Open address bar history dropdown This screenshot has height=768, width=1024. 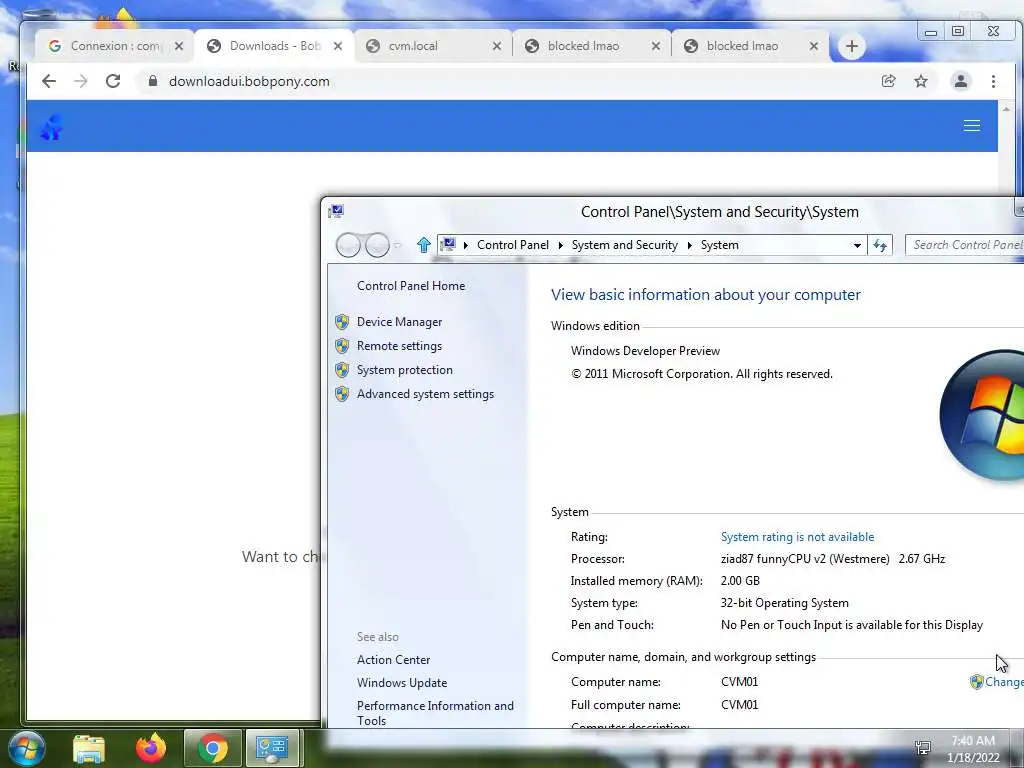[x=857, y=246]
